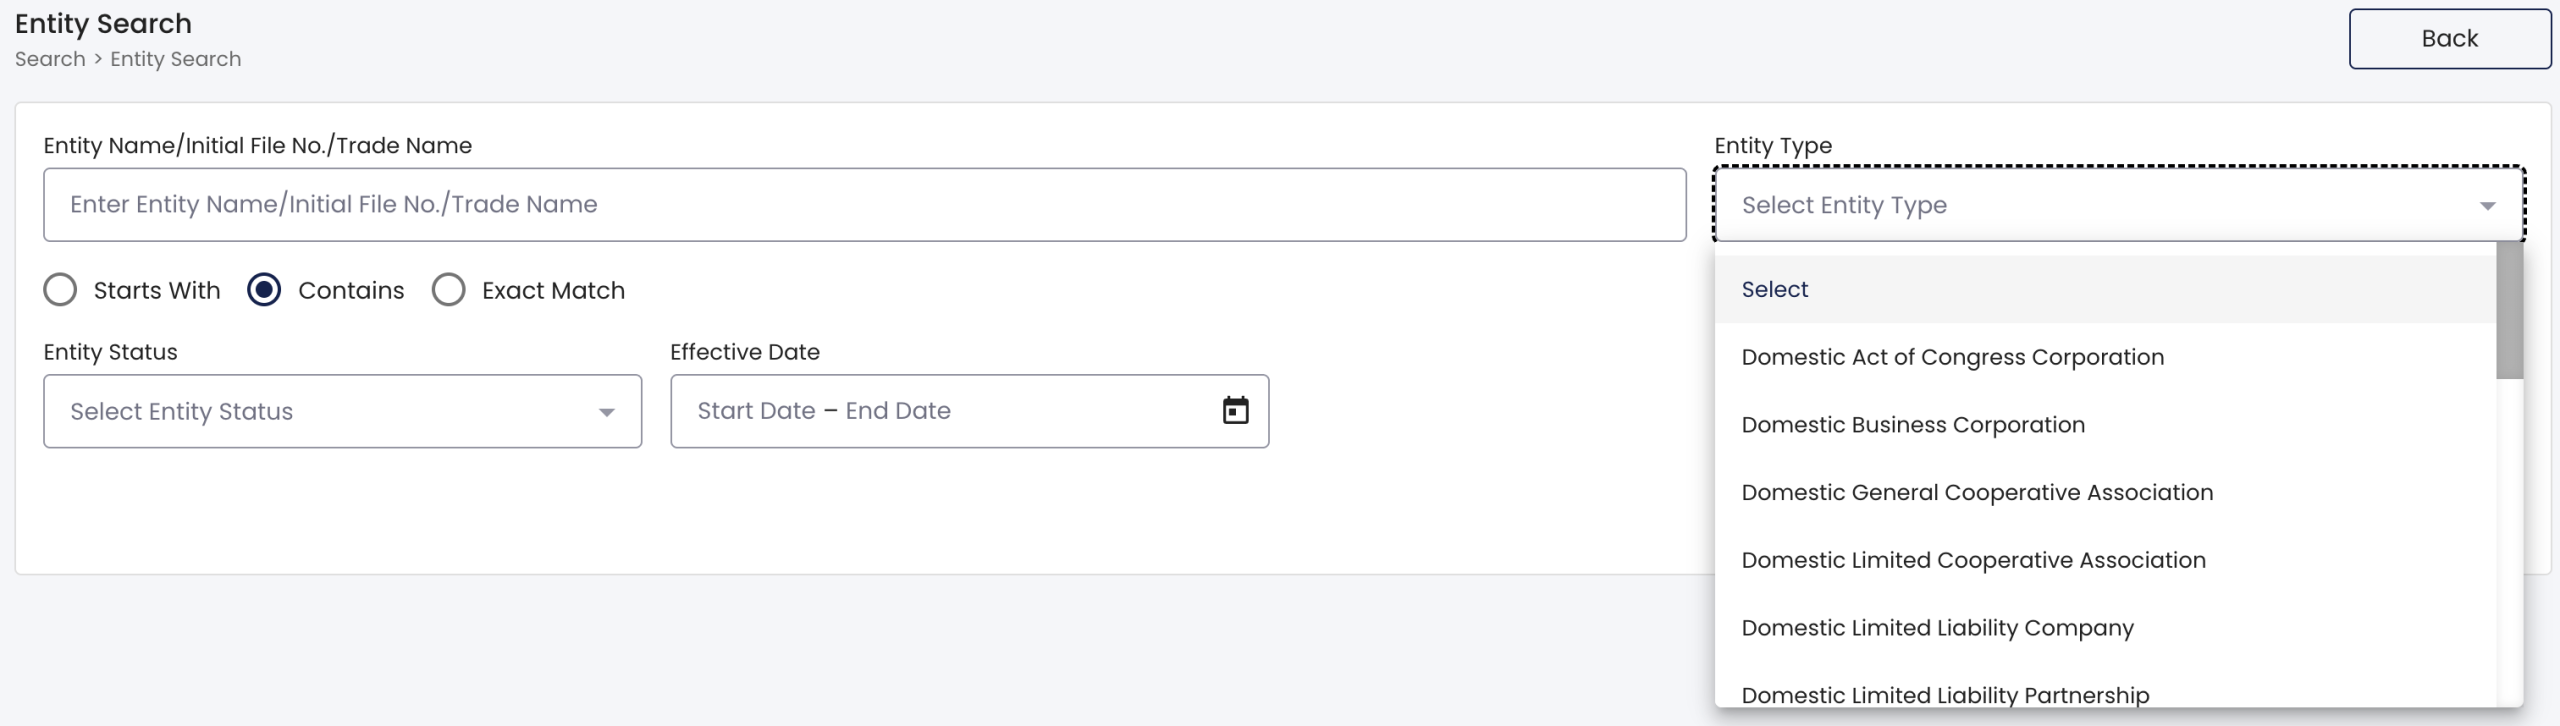Select the Exact Match radio button
This screenshot has height=726, width=2560.
point(448,290)
